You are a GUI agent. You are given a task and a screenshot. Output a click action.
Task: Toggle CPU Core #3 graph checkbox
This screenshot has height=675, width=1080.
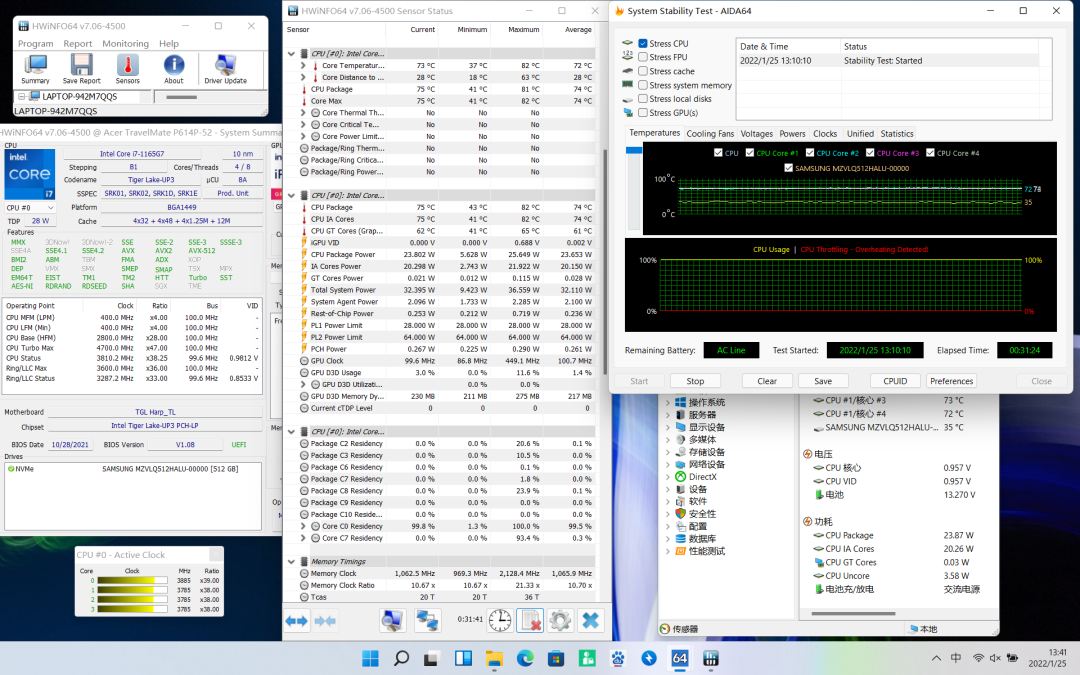870,153
